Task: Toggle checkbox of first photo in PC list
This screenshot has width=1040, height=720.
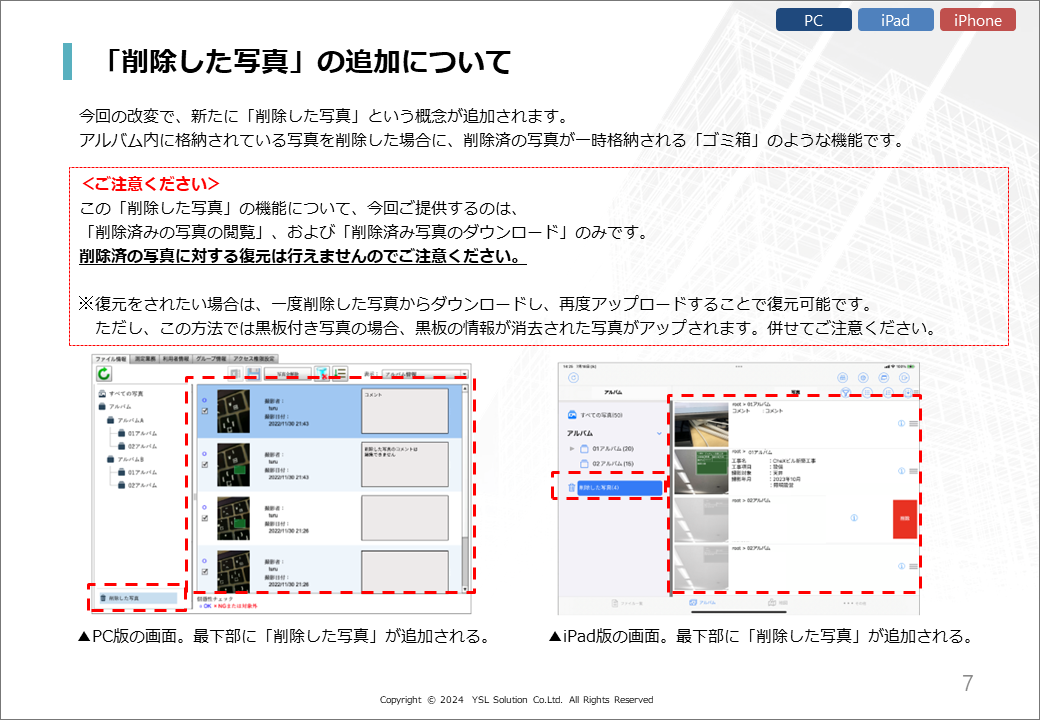Action: (x=205, y=411)
